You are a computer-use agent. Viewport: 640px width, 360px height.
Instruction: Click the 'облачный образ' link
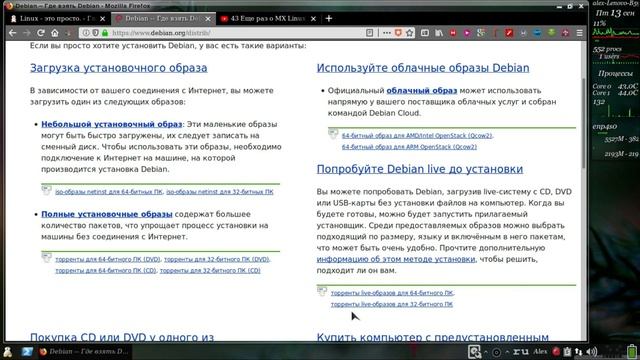coord(422,91)
